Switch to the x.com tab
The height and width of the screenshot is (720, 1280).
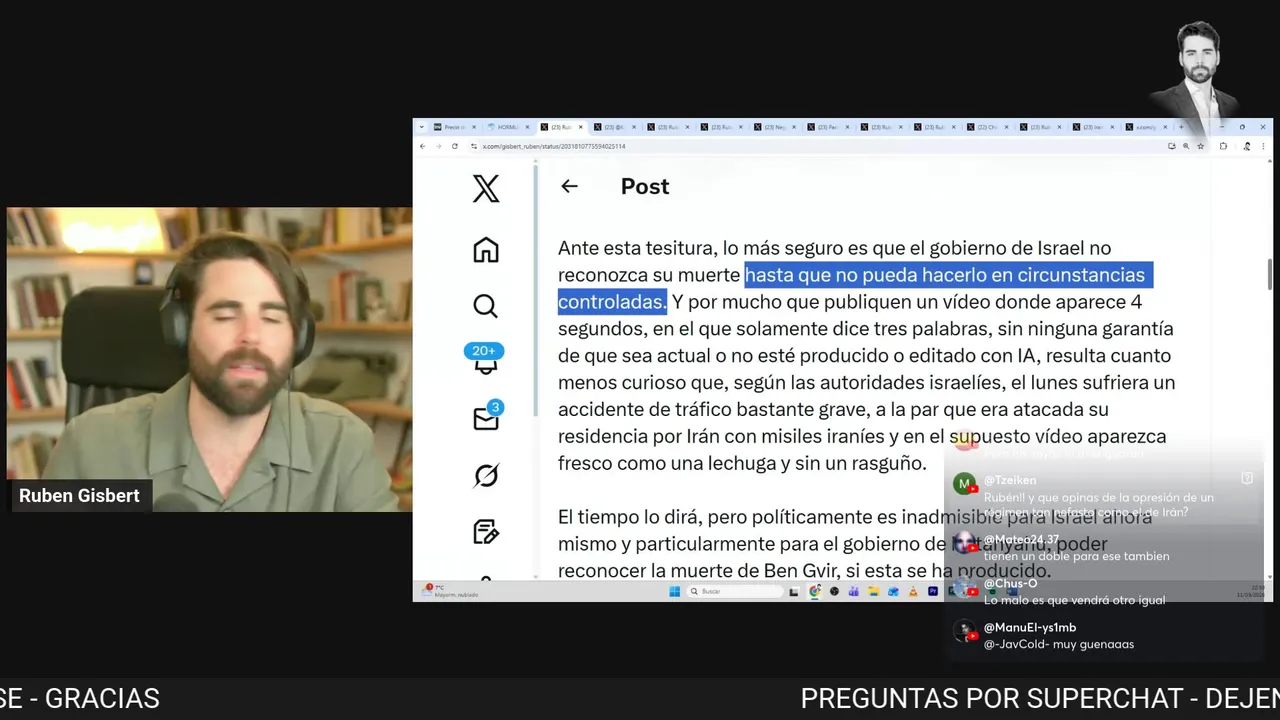[x=1147, y=127]
